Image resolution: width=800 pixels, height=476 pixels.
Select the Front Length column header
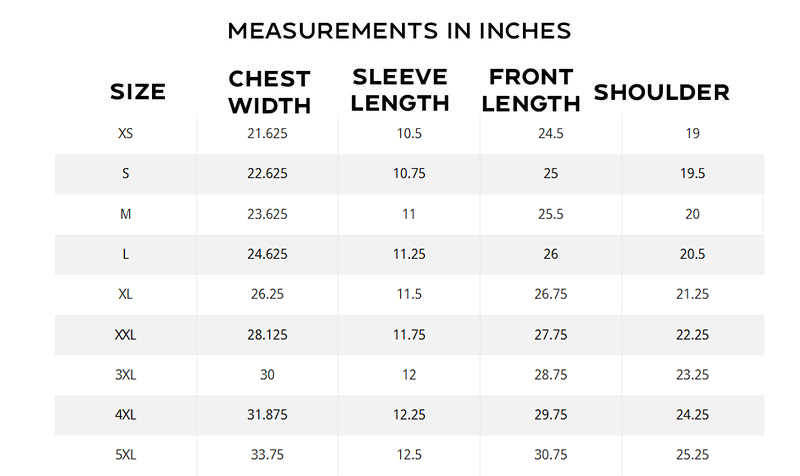coord(534,90)
